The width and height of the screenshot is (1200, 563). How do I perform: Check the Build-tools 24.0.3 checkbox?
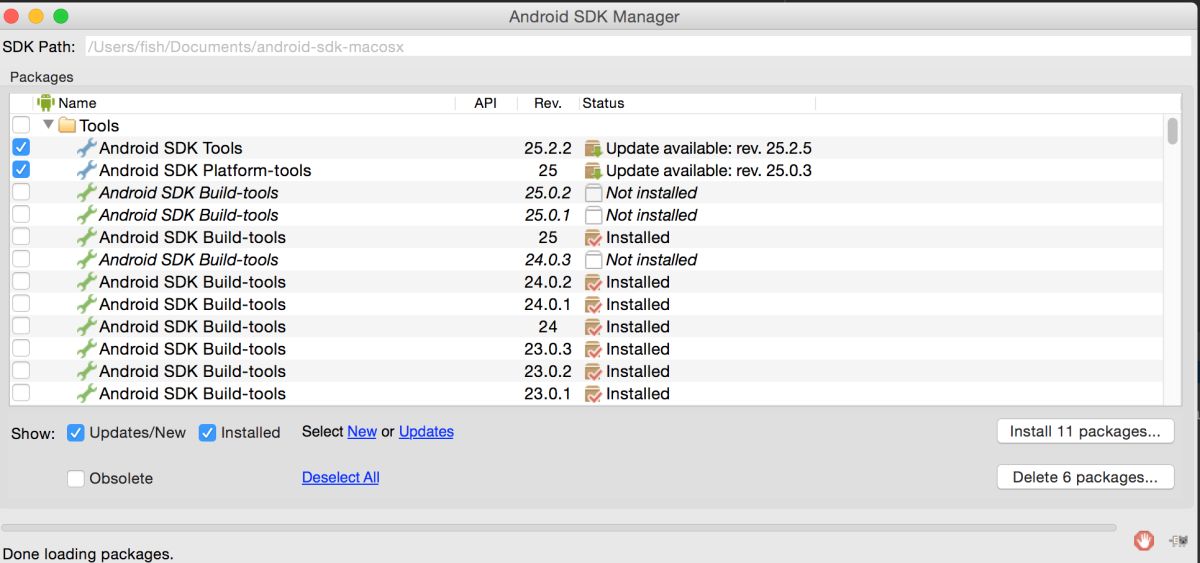pos(21,259)
